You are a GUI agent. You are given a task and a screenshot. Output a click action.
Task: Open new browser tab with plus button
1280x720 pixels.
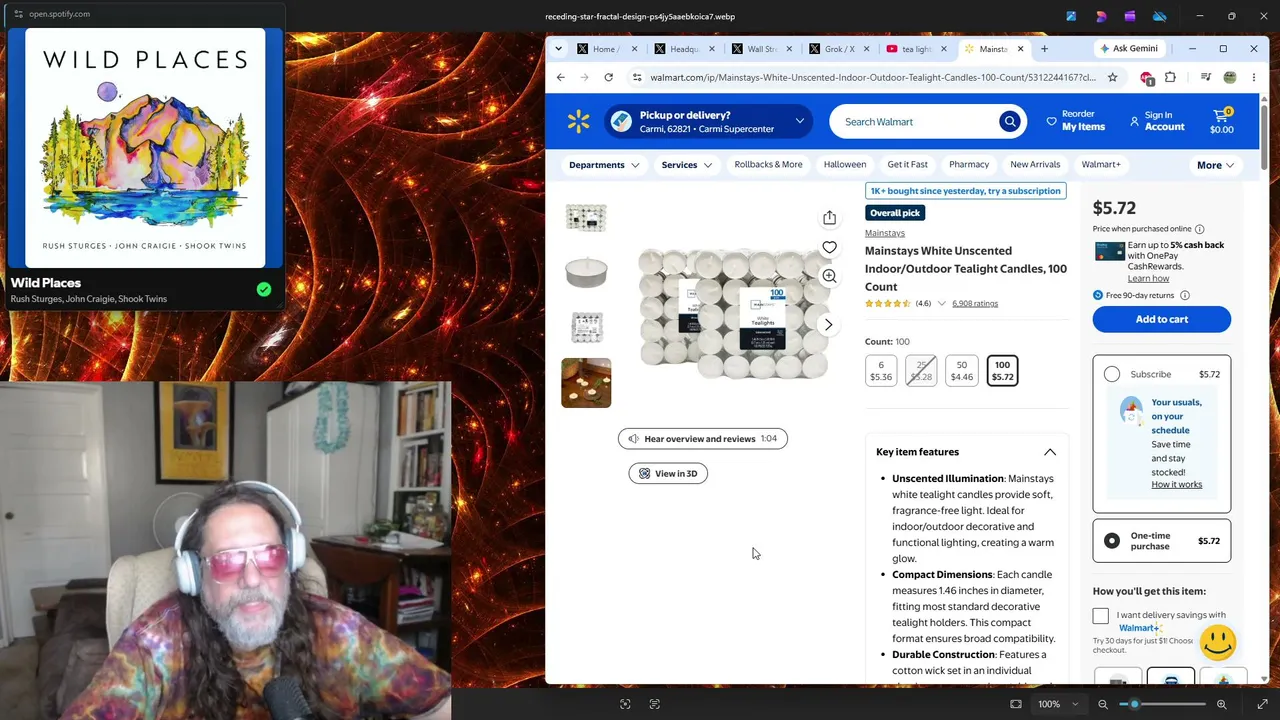coord(1044,48)
